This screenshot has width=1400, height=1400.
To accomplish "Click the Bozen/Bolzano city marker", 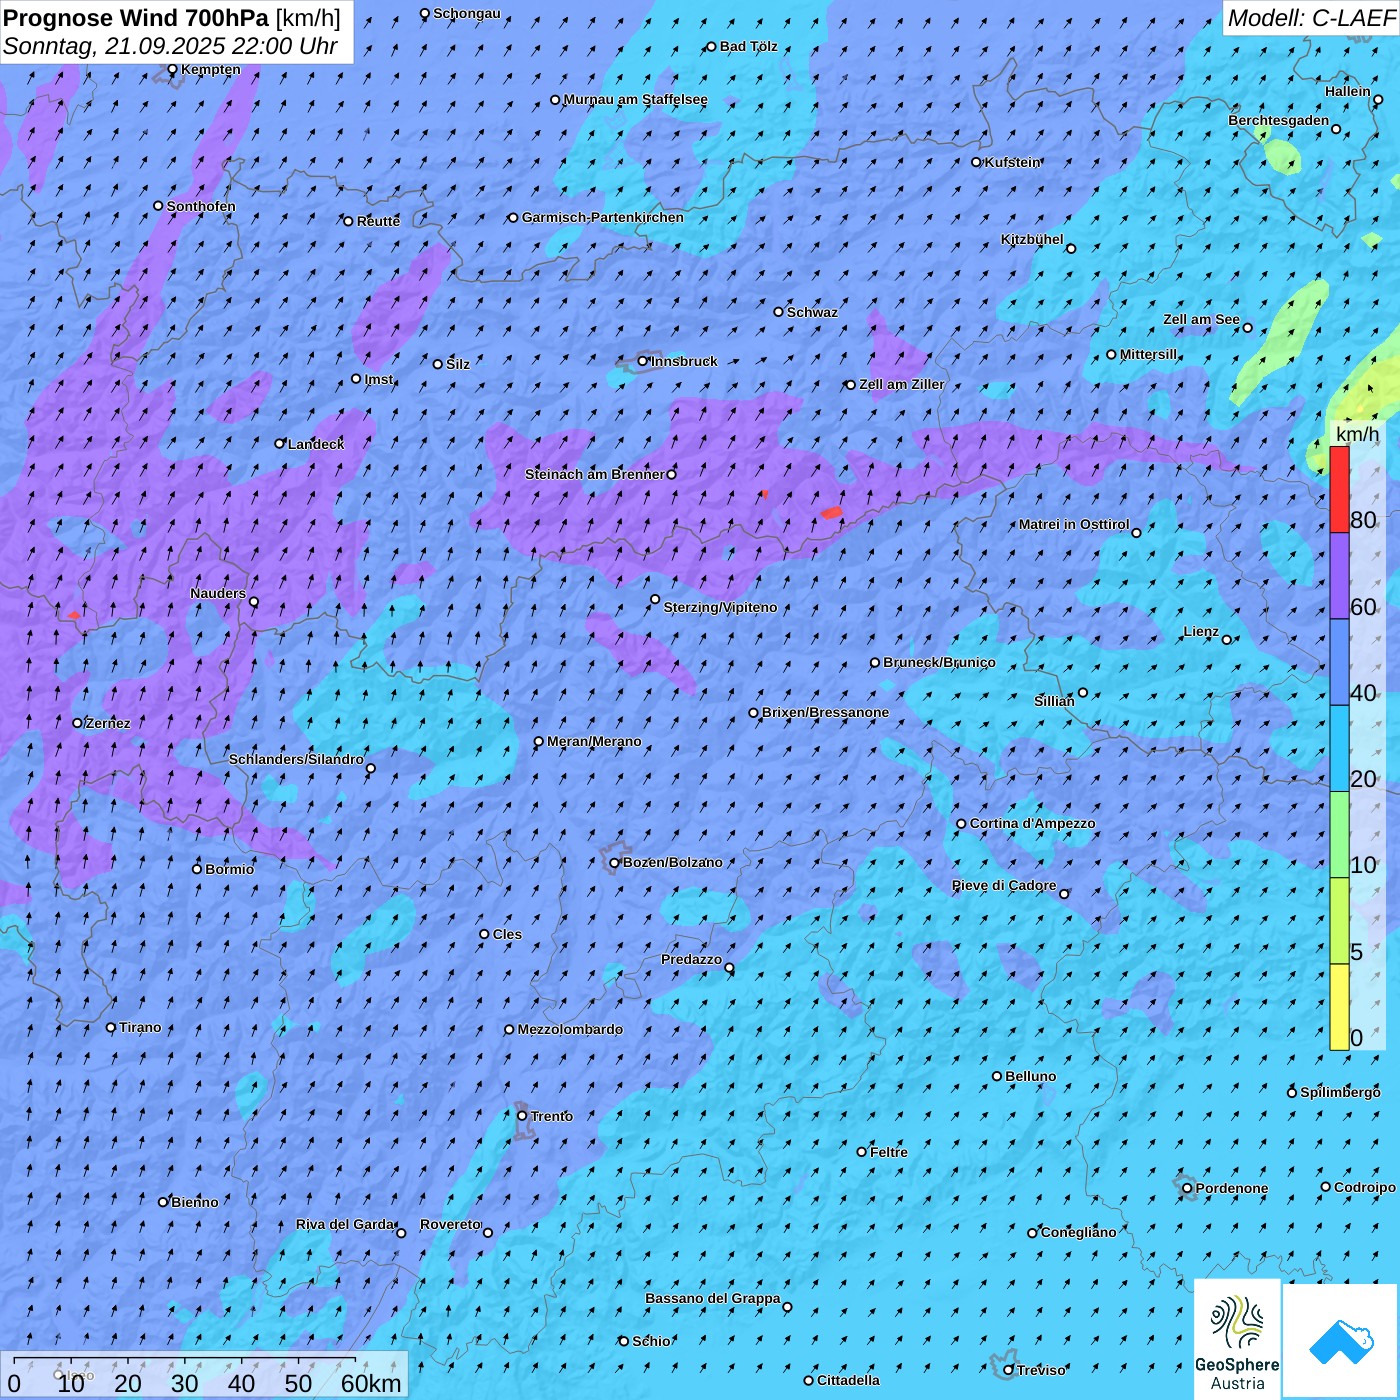I will pyautogui.click(x=615, y=863).
